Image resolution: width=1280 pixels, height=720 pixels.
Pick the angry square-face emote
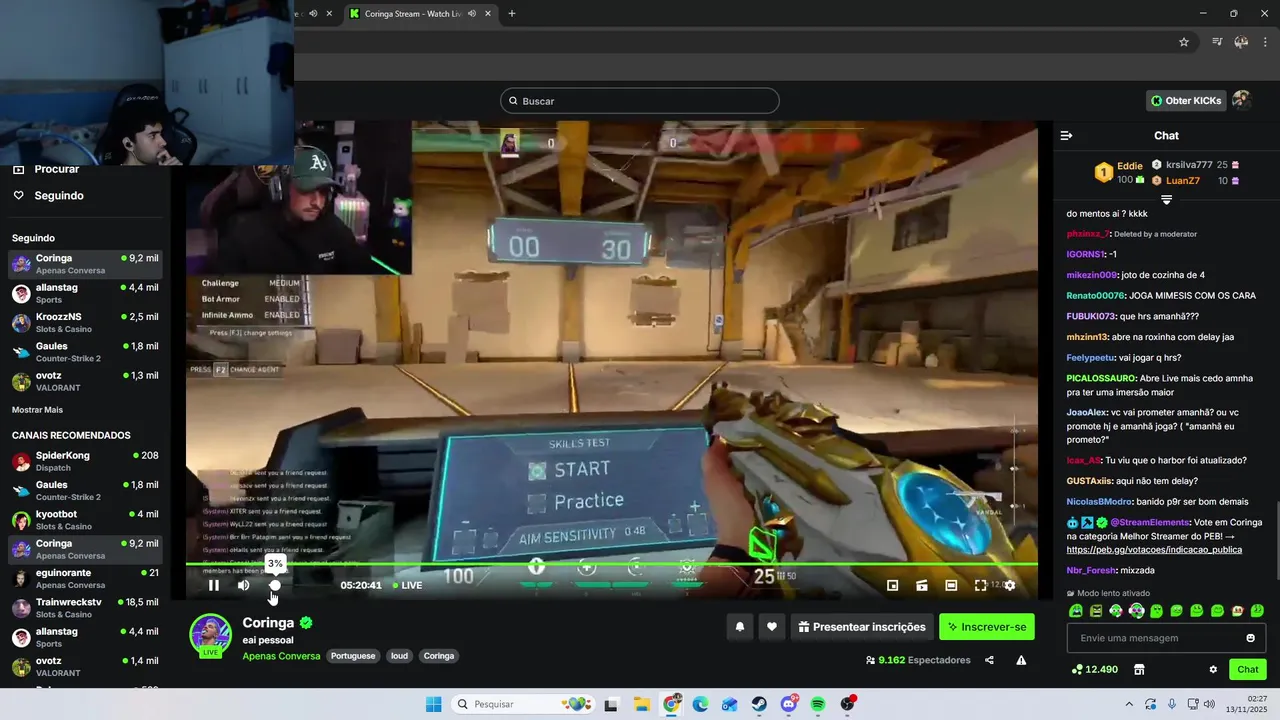tap(1096, 611)
